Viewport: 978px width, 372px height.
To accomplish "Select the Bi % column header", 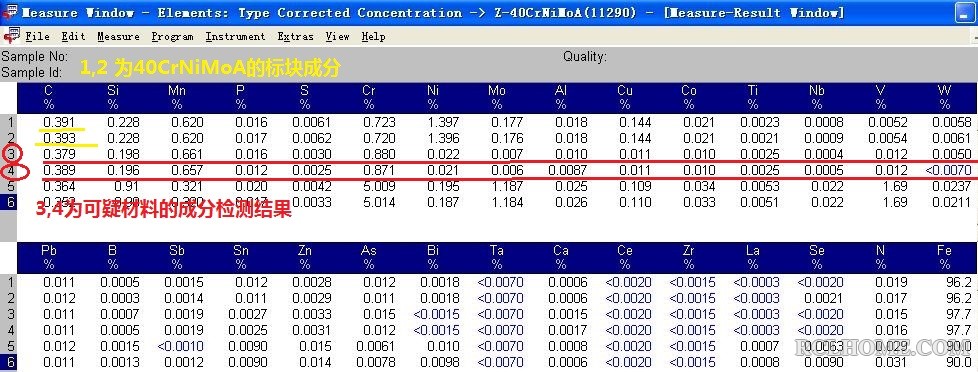I will pos(433,257).
